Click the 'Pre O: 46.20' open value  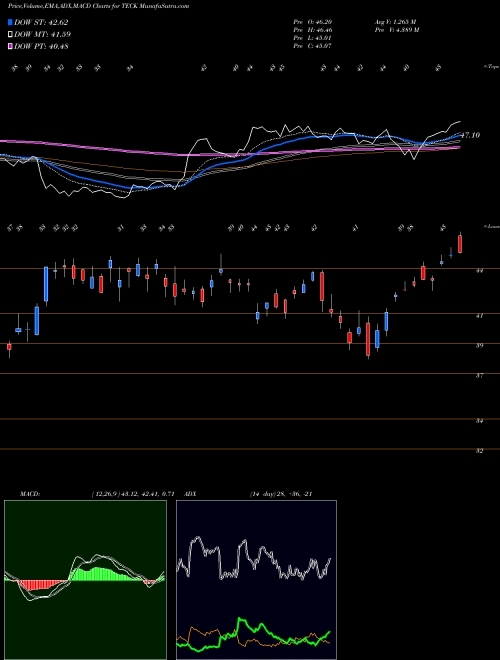click(313, 22)
